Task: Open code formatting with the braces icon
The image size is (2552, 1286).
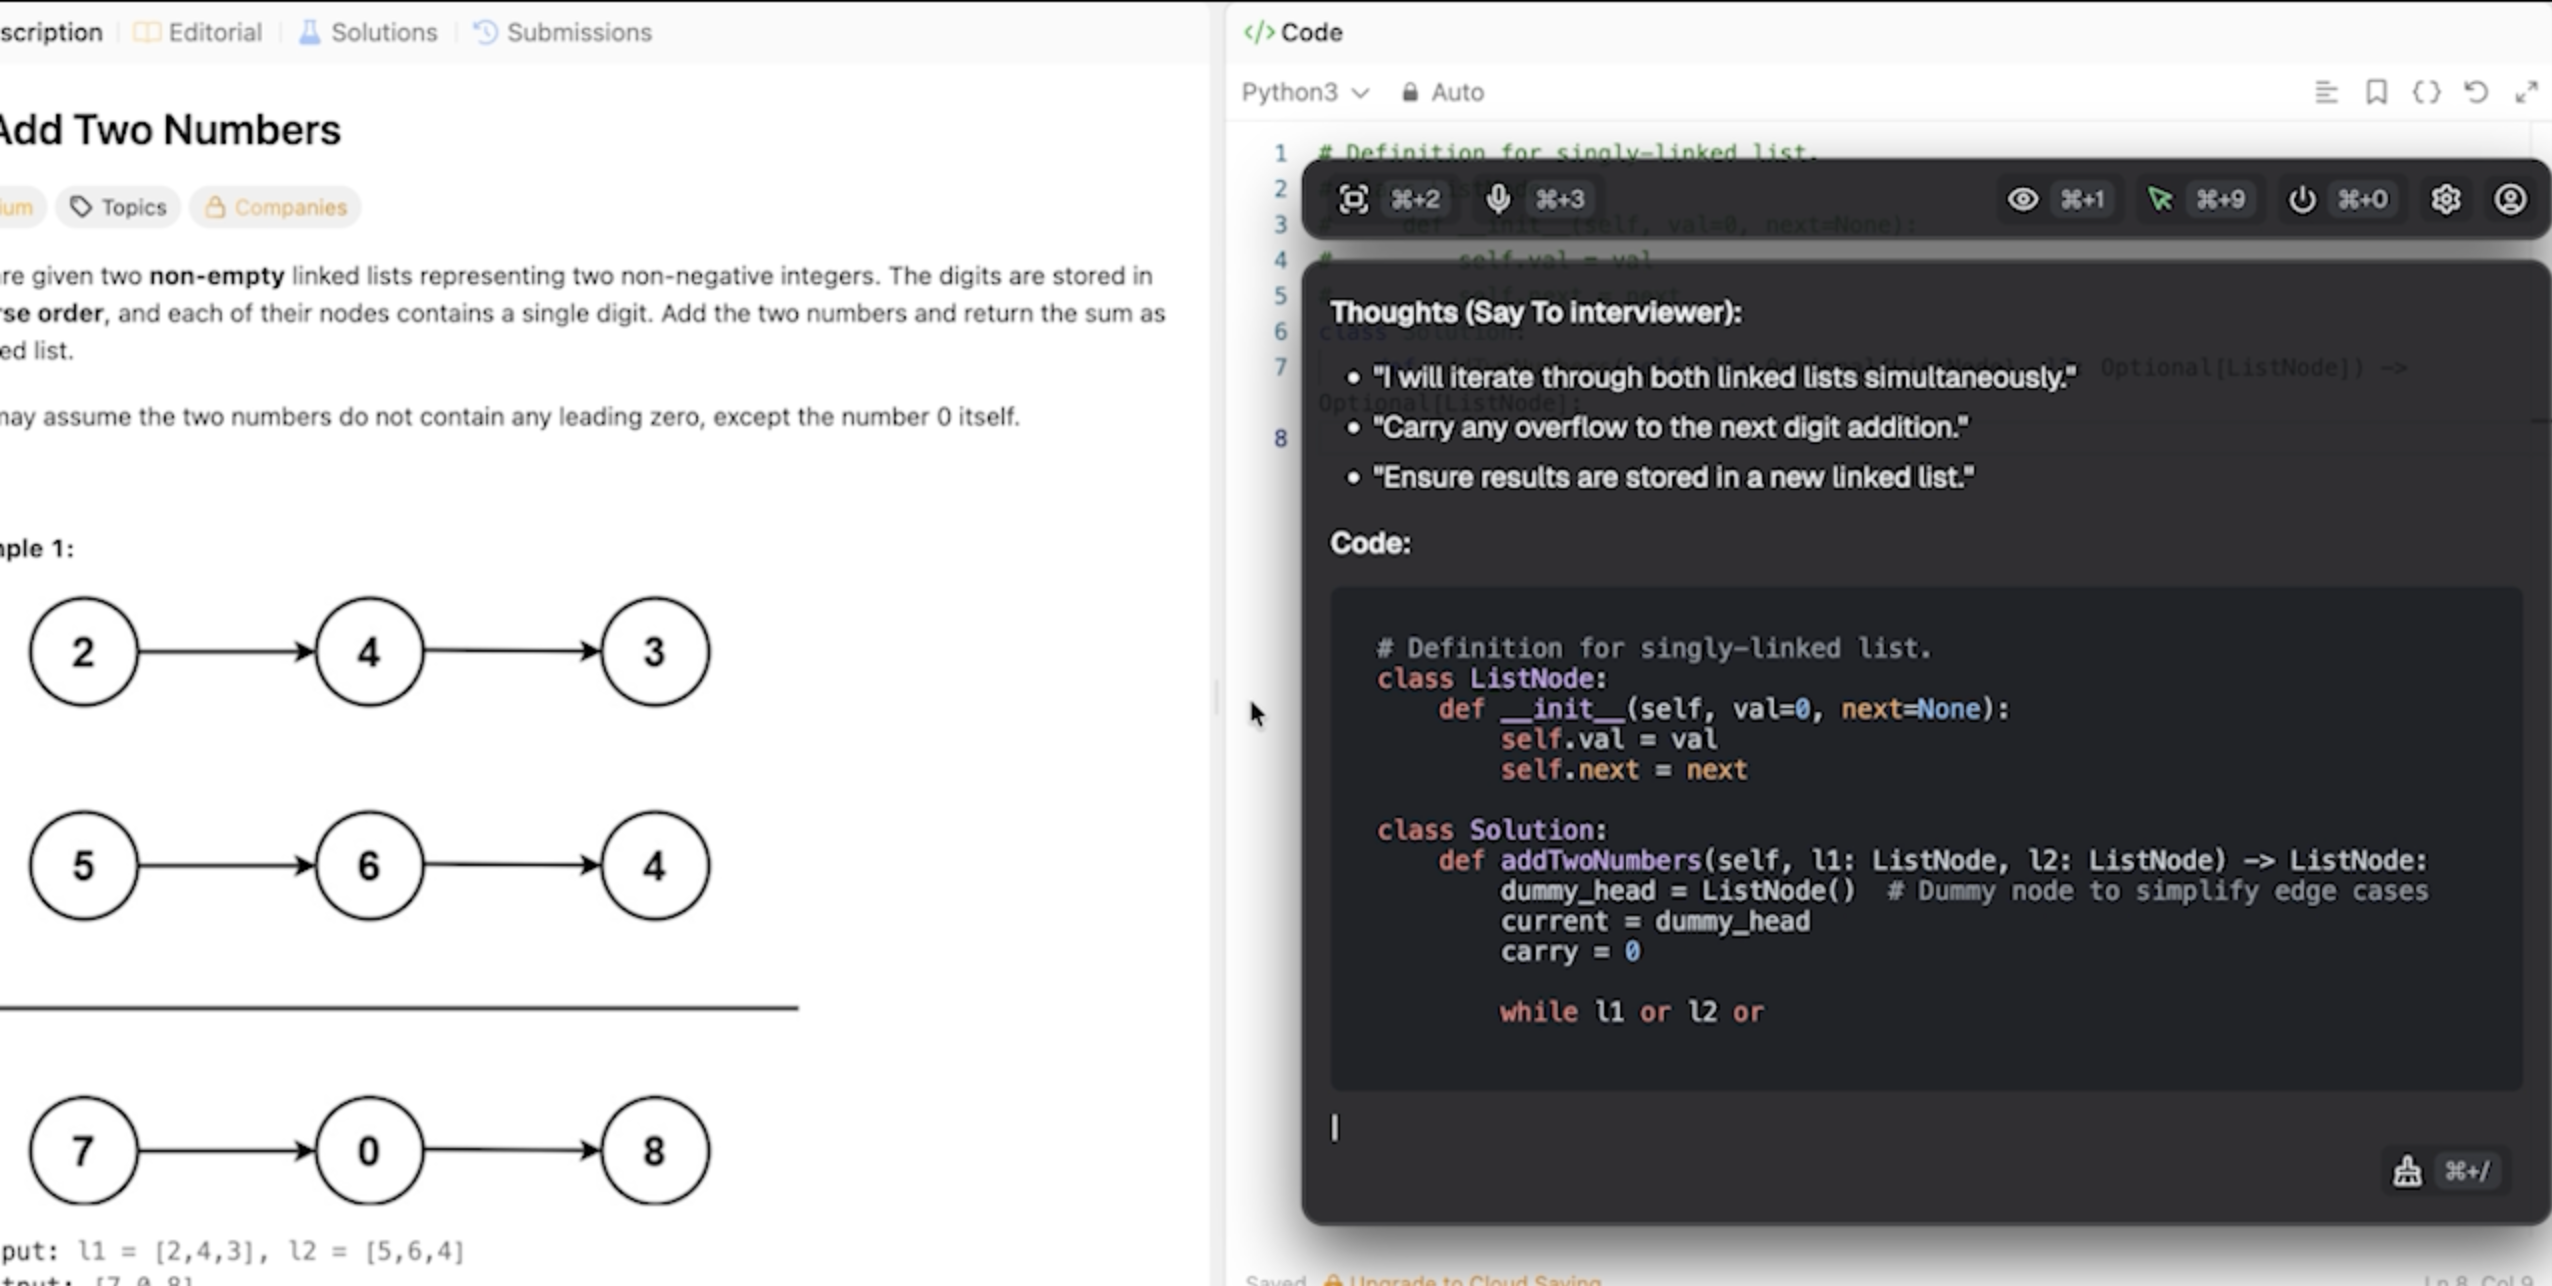Action: tap(2426, 92)
